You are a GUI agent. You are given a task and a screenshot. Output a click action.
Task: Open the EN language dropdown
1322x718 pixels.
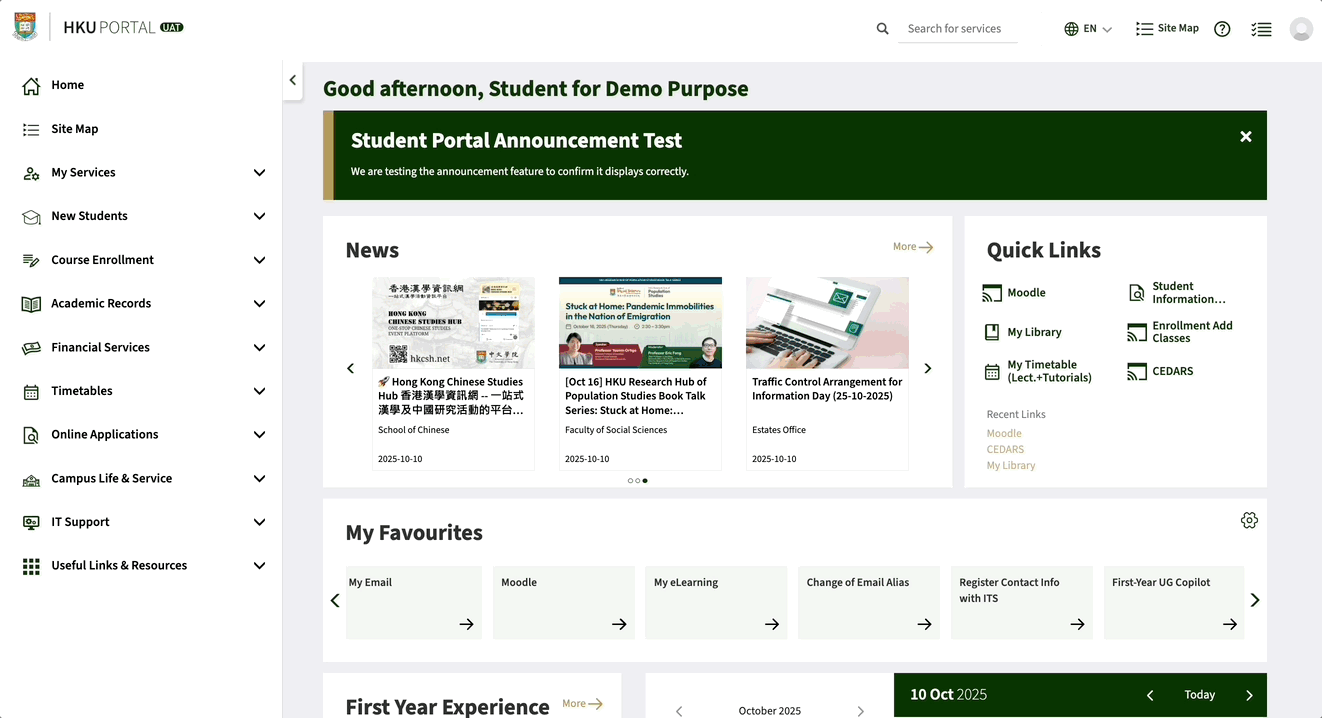pos(1088,29)
